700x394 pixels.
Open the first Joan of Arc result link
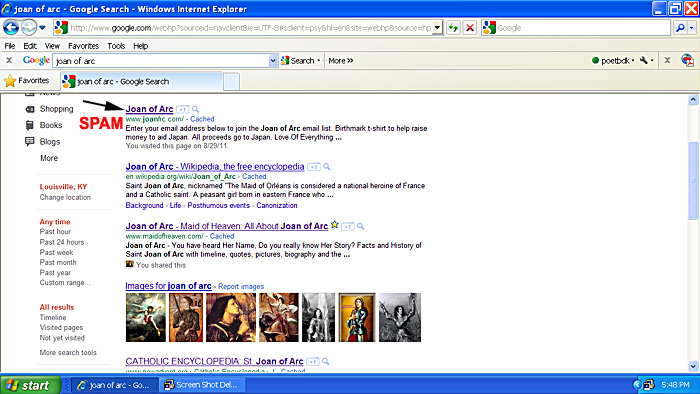point(149,109)
